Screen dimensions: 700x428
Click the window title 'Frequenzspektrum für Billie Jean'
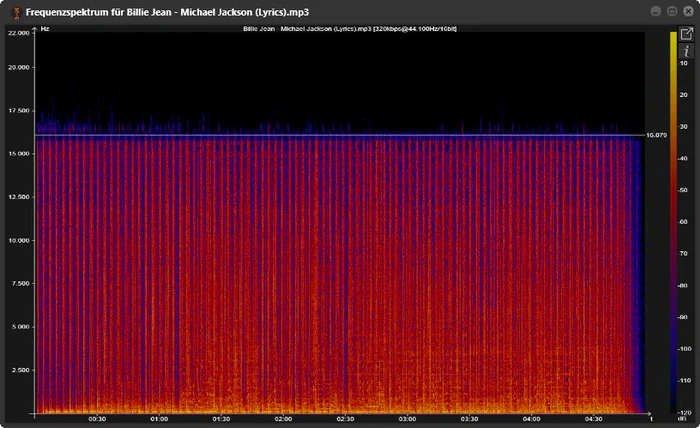[99, 12]
